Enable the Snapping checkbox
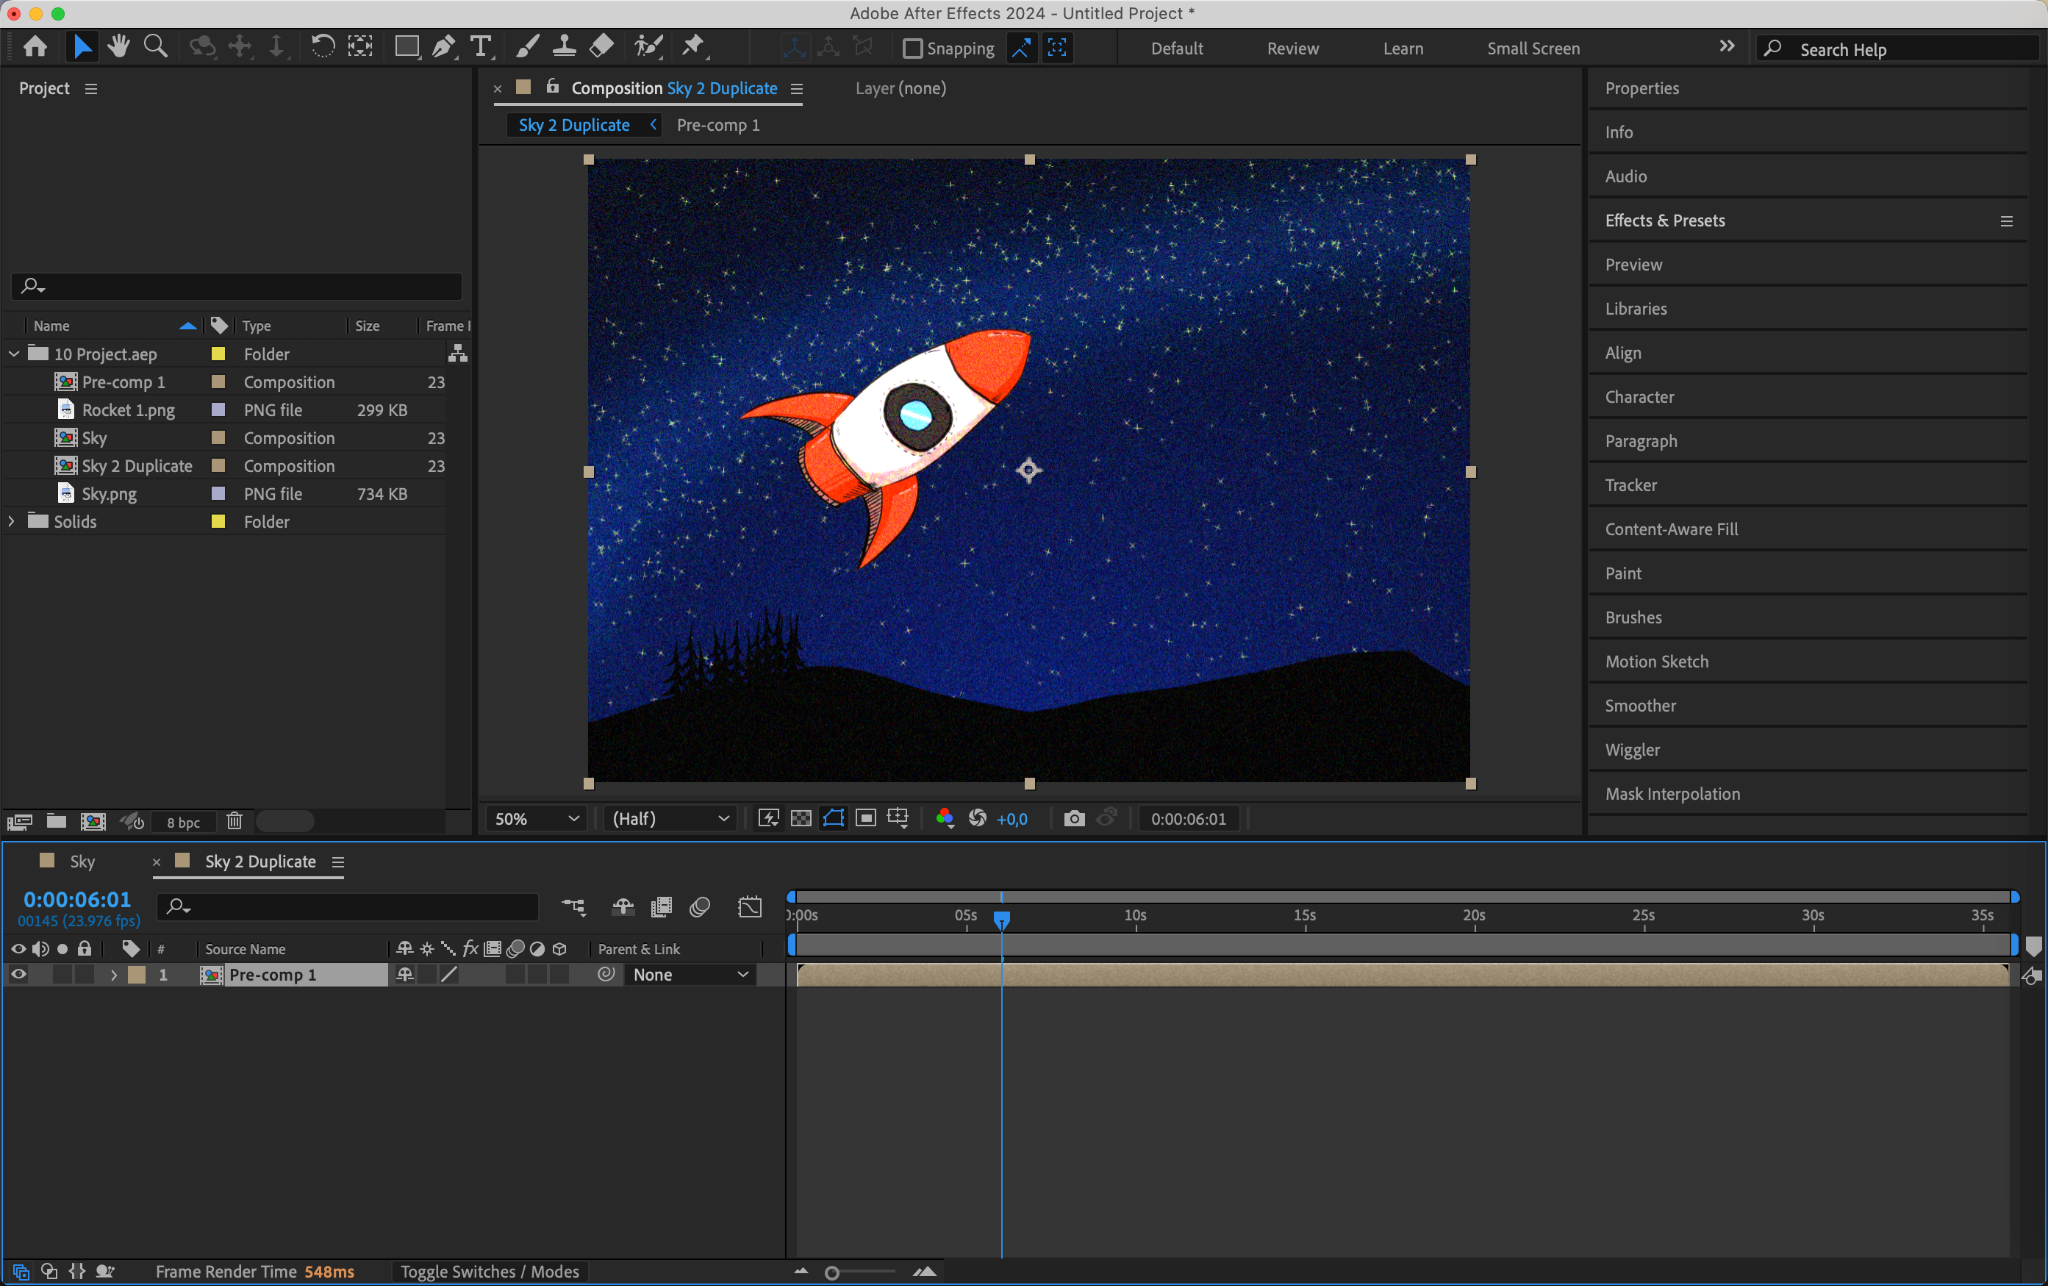Image resolution: width=2048 pixels, height=1286 pixels. 912,48
